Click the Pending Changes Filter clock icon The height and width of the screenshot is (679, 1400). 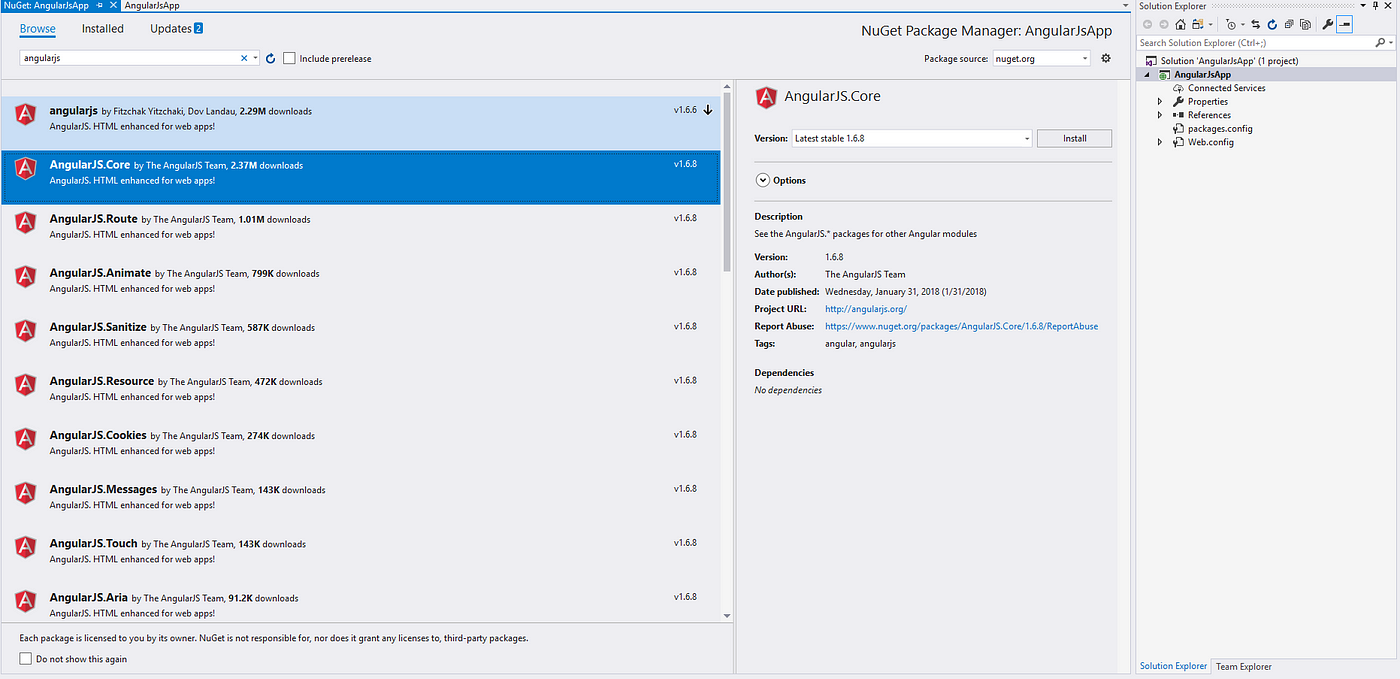tap(1231, 24)
